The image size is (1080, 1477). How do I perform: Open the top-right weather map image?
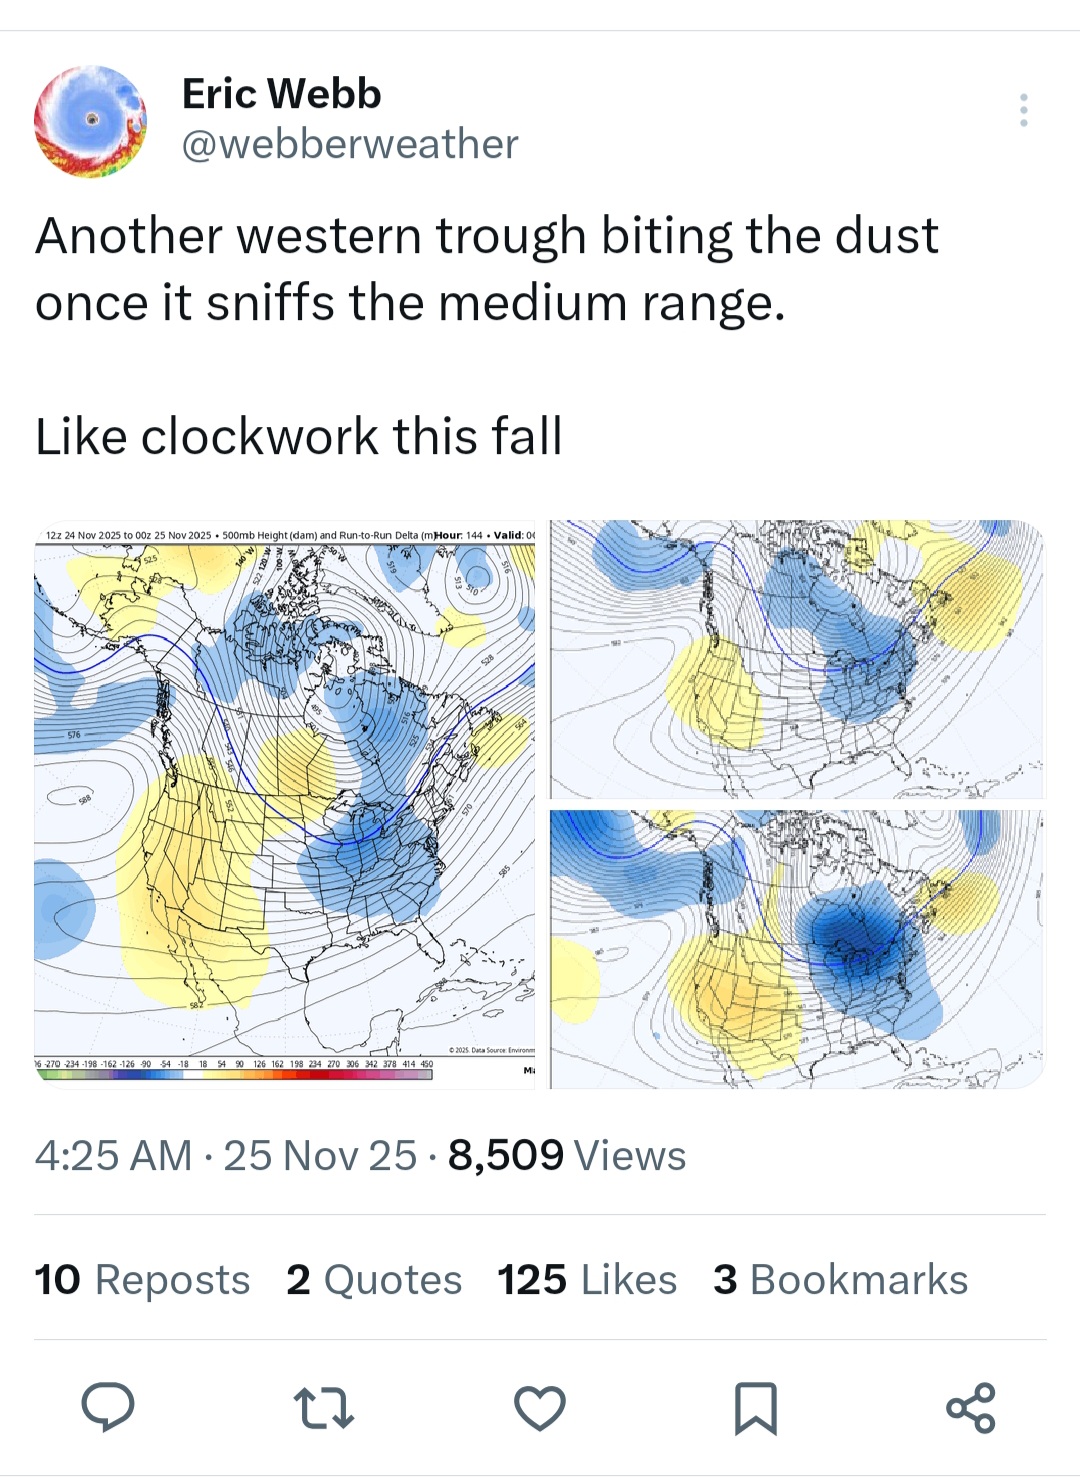click(x=796, y=658)
